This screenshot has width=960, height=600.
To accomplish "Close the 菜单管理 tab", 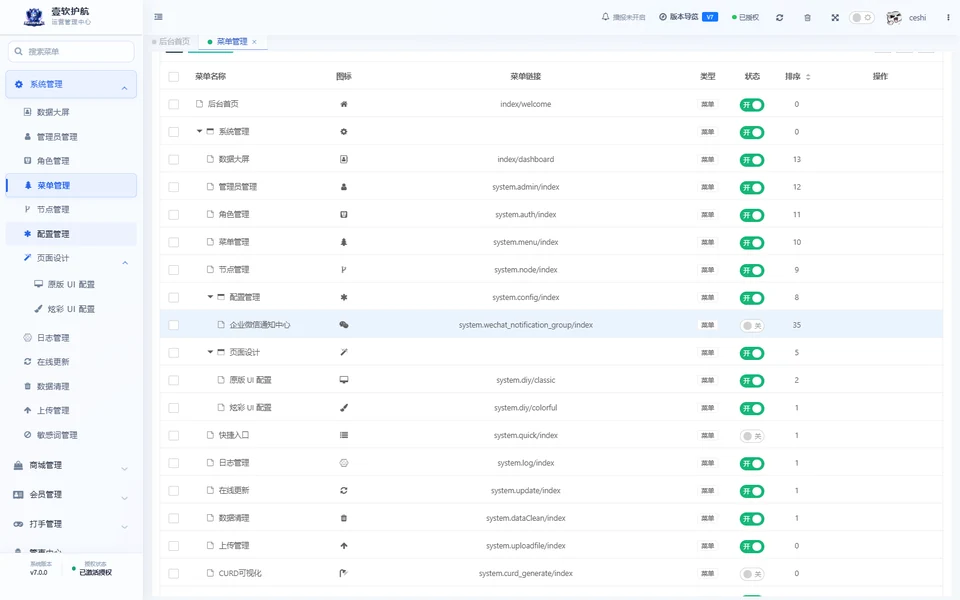I will tap(254, 42).
